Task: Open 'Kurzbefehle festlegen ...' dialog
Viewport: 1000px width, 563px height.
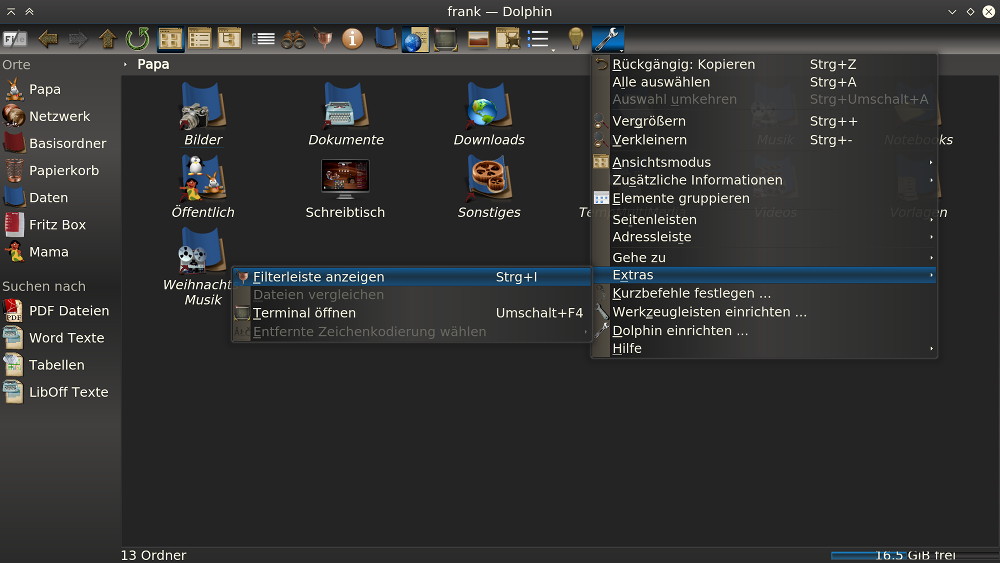Action: [x=764, y=293]
